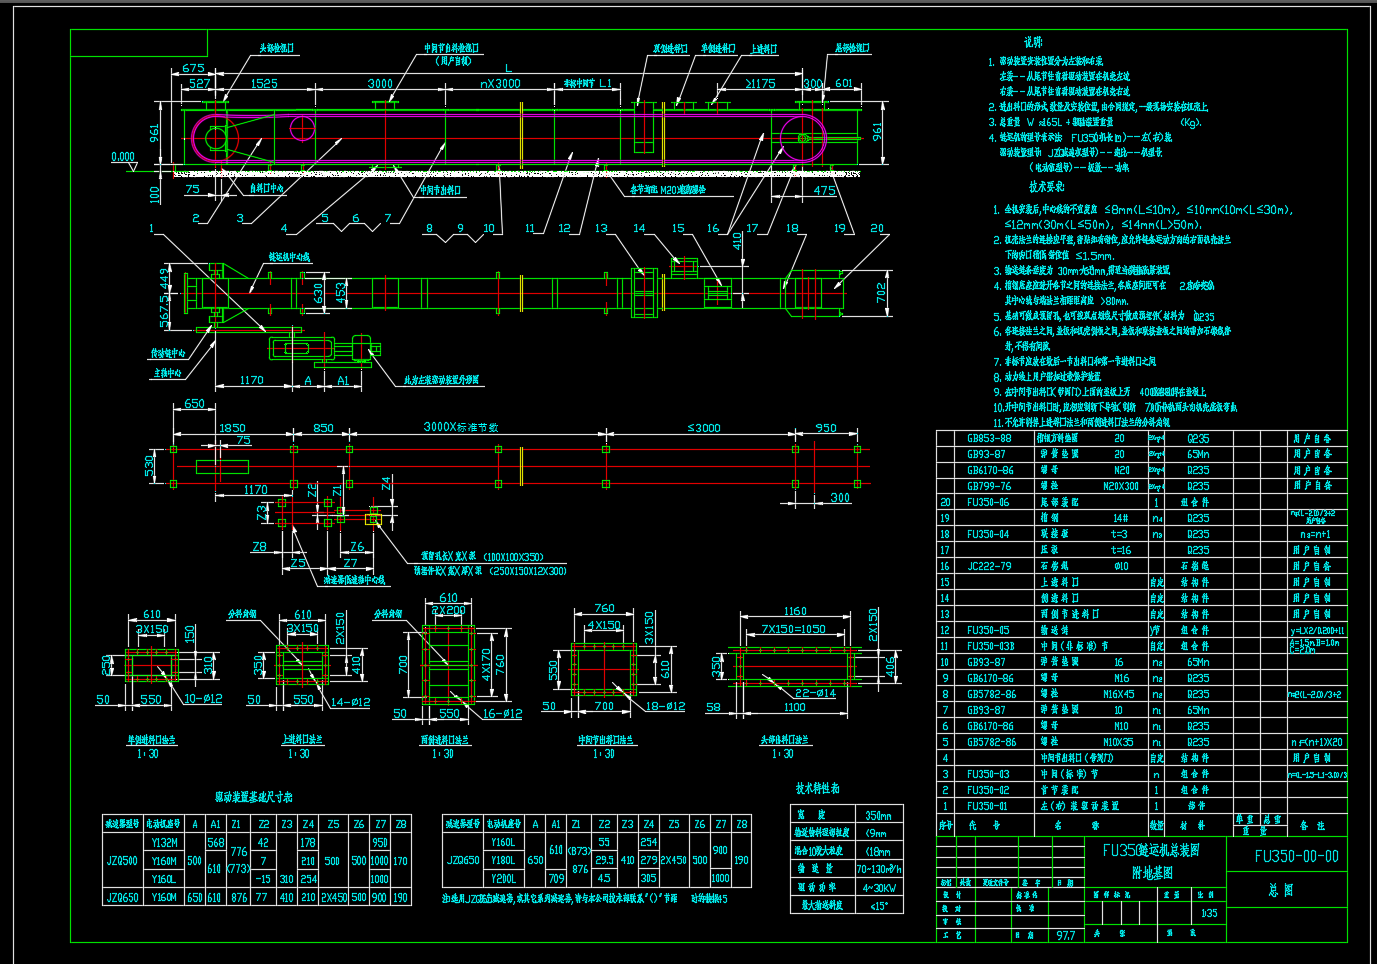The height and width of the screenshot is (964, 1377).
Task: Click the GB799-76 standard in parts list
Action: pos(988,486)
